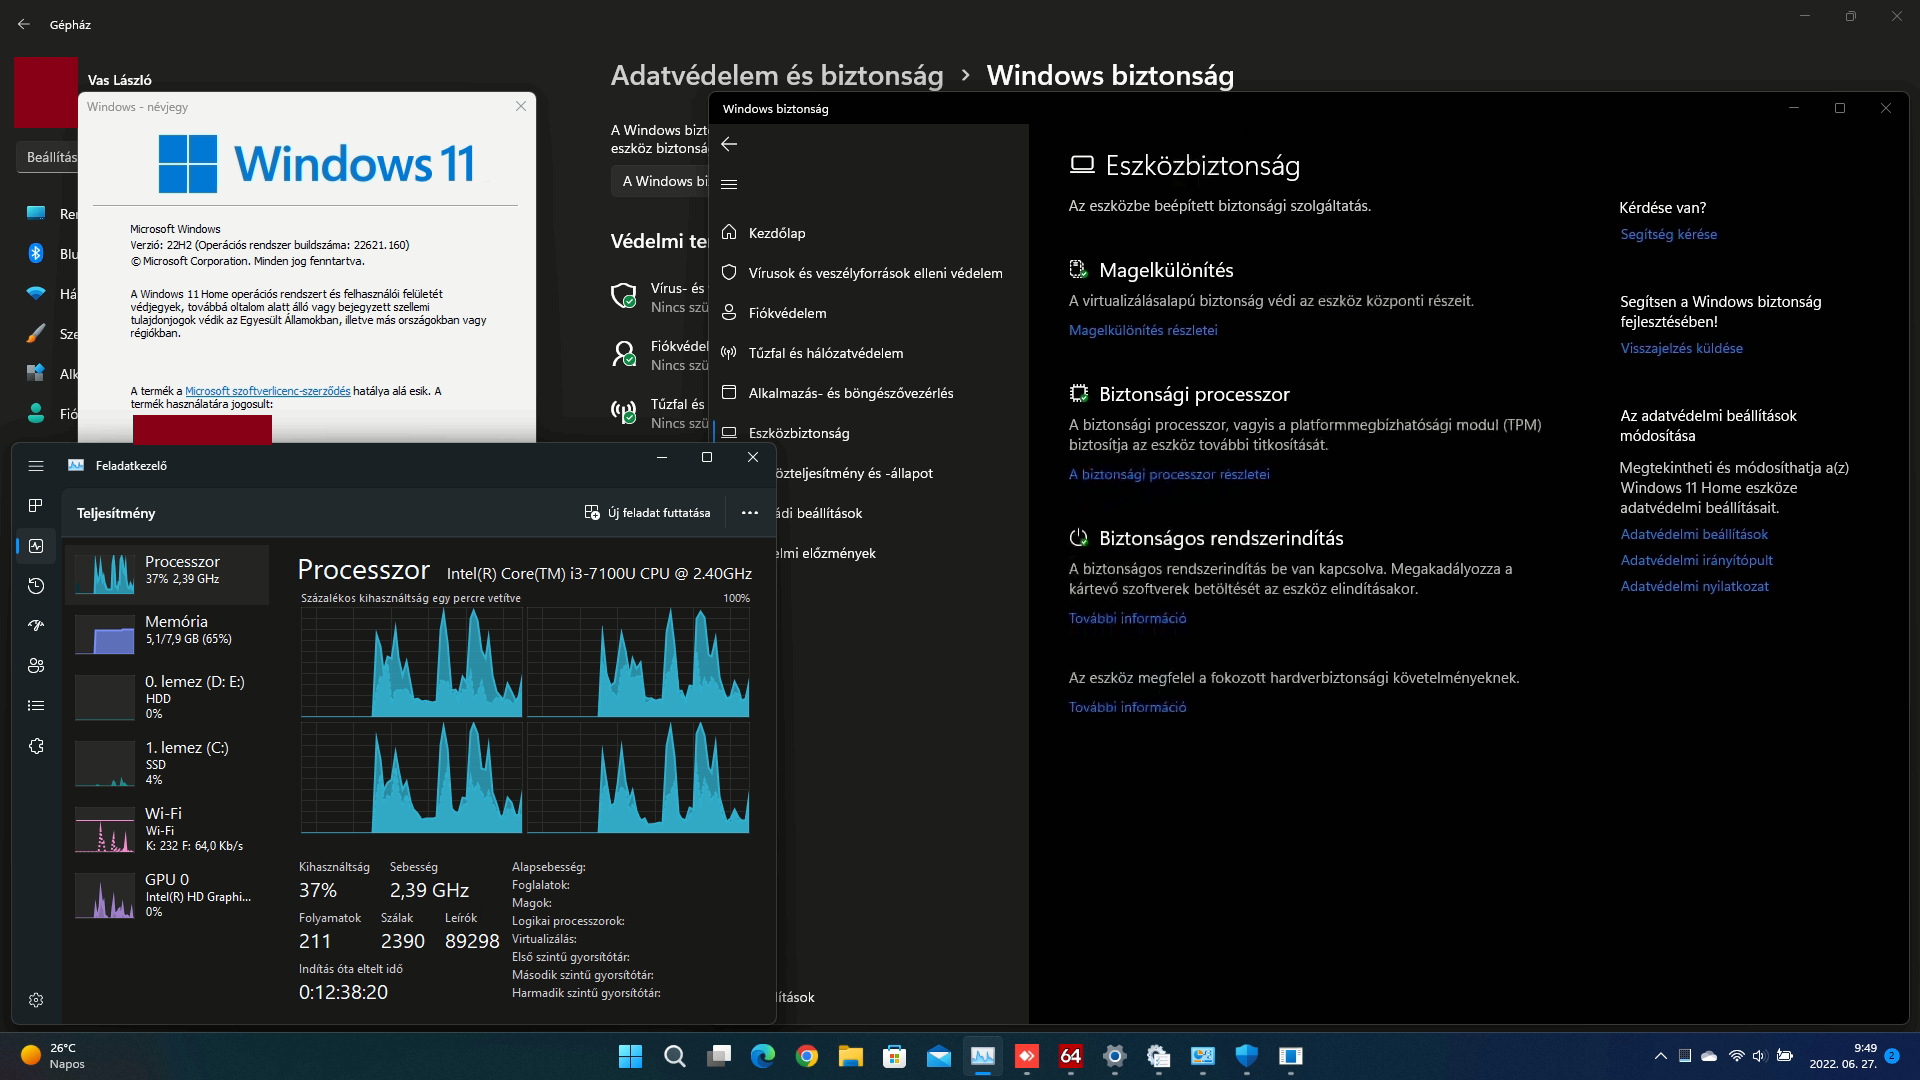The width and height of the screenshot is (1920, 1080).
Task: Select Wi-Fi in performance list
Action: coord(167,829)
